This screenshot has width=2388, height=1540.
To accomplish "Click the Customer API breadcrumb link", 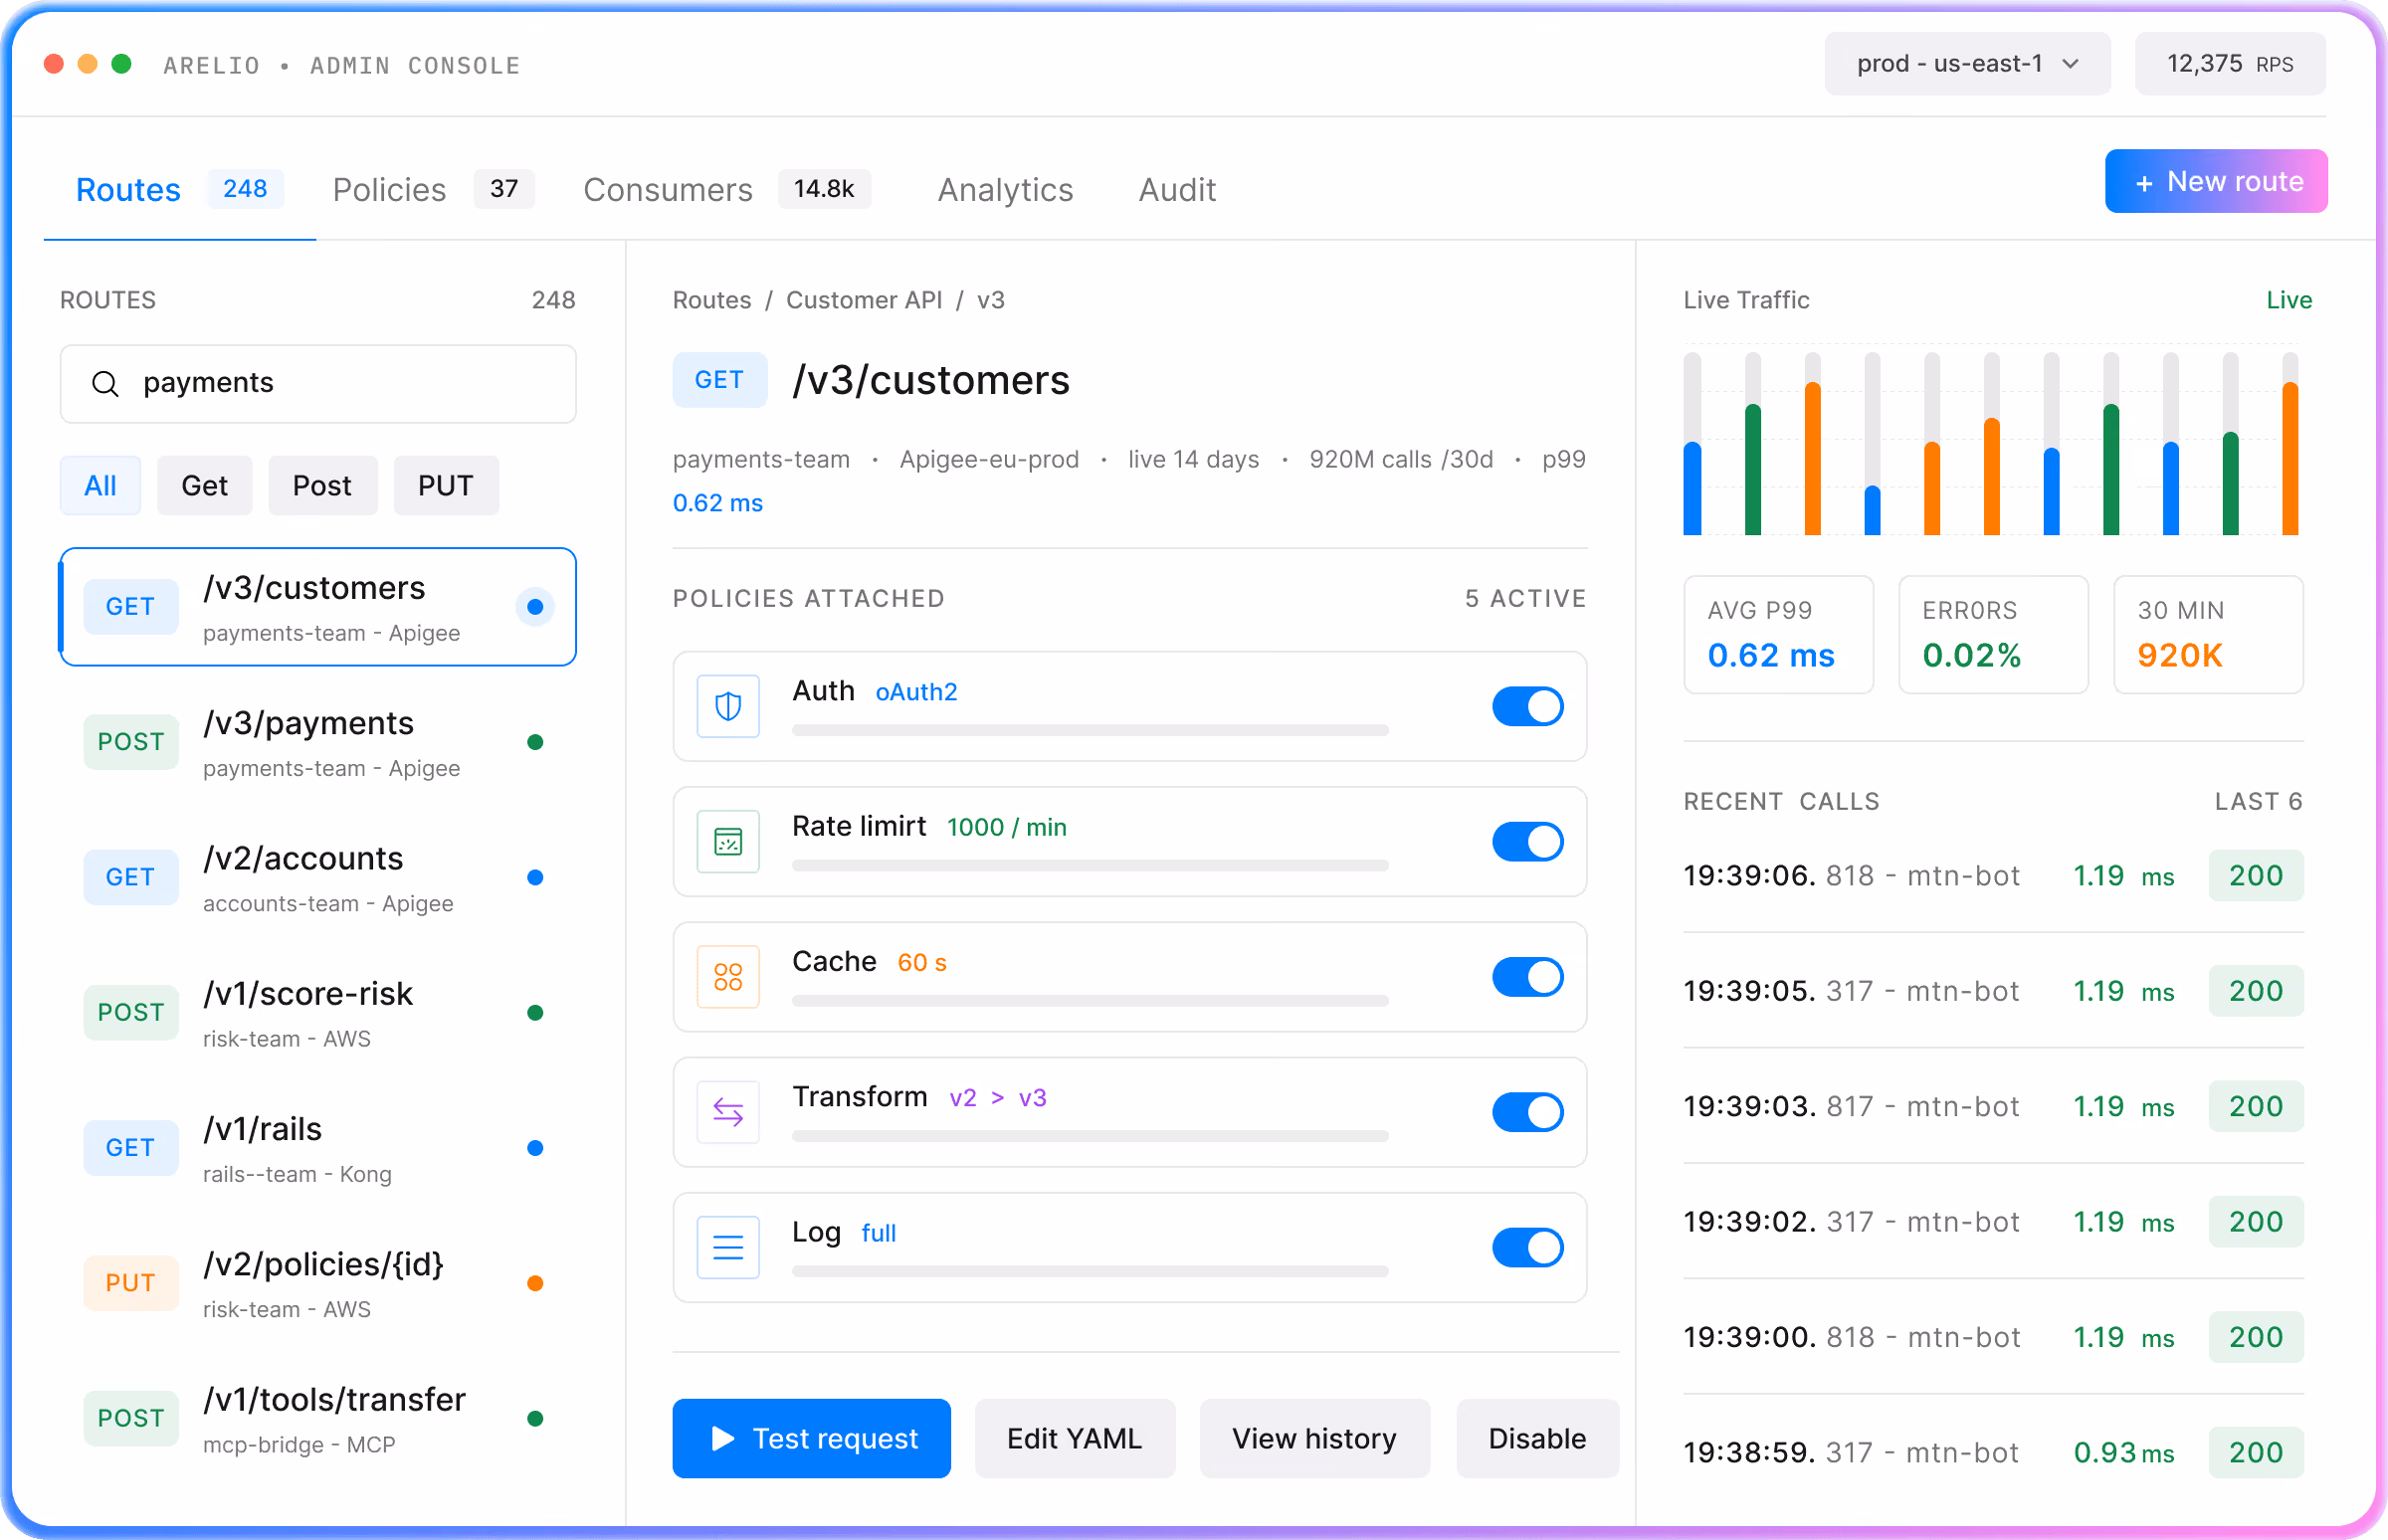I will [864, 300].
